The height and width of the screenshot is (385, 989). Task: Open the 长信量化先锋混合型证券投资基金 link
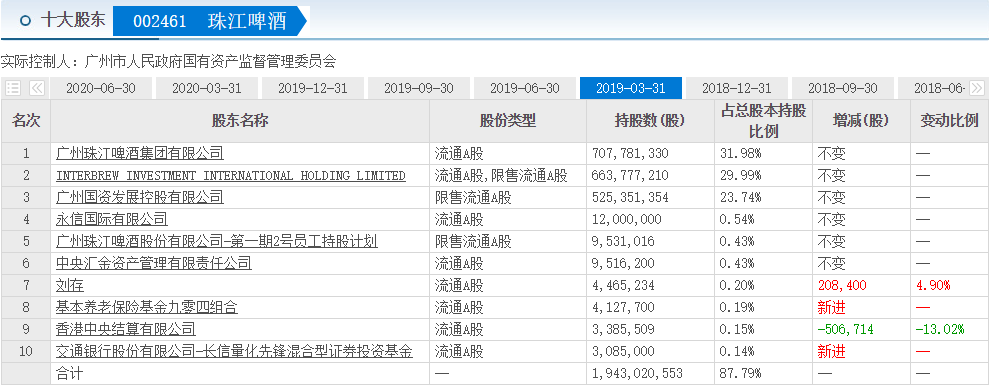[x=235, y=352]
